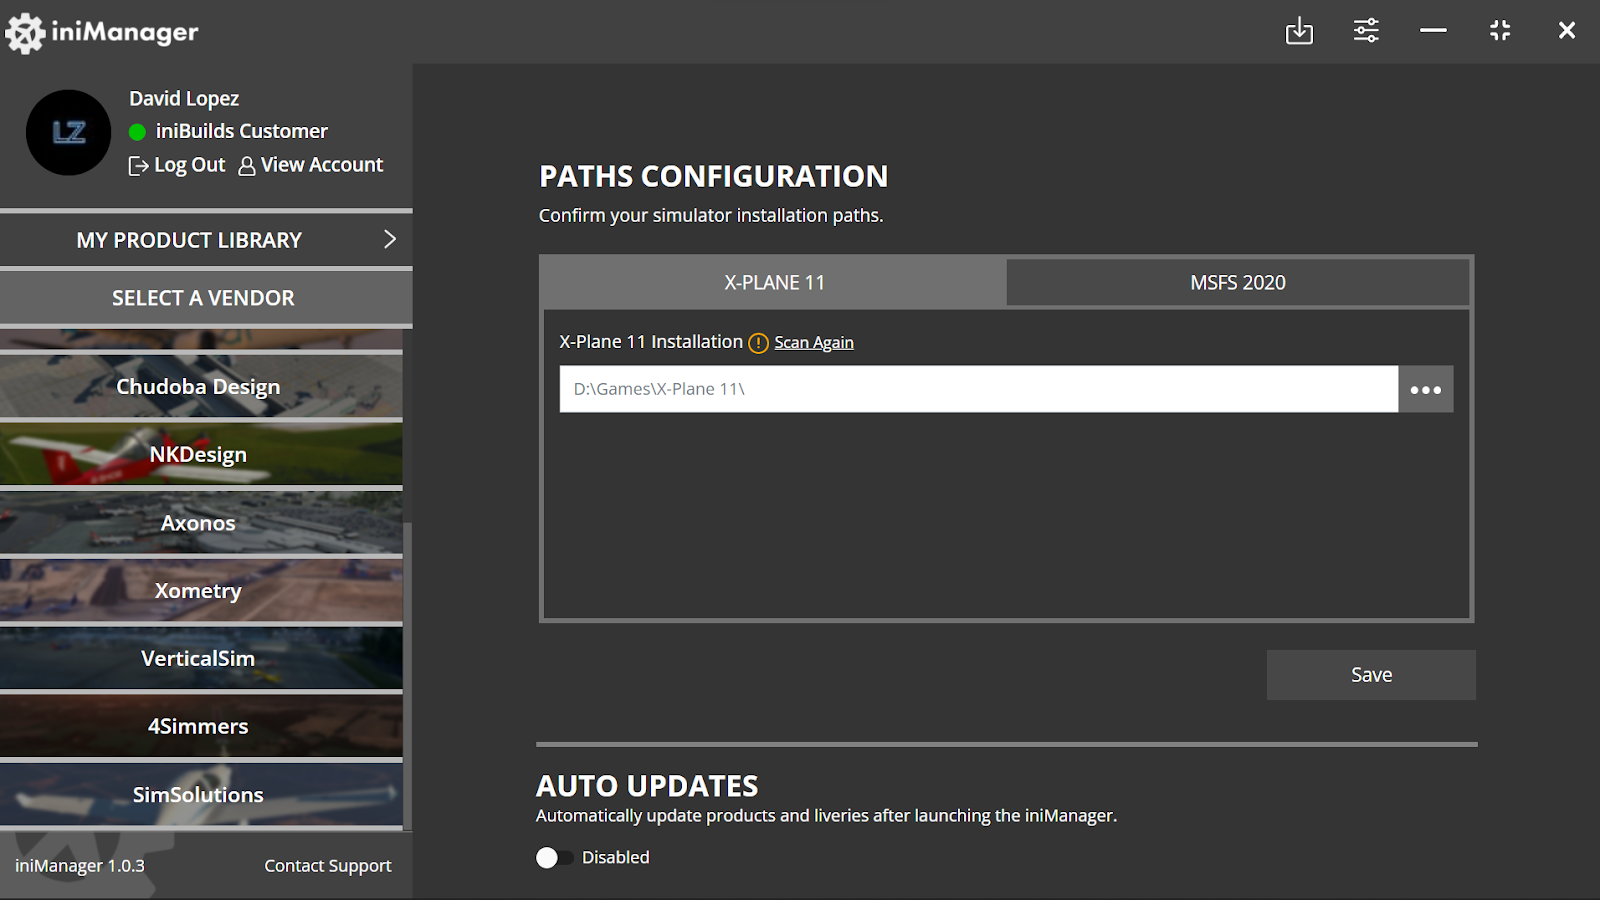Open View Account page

[311, 165]
